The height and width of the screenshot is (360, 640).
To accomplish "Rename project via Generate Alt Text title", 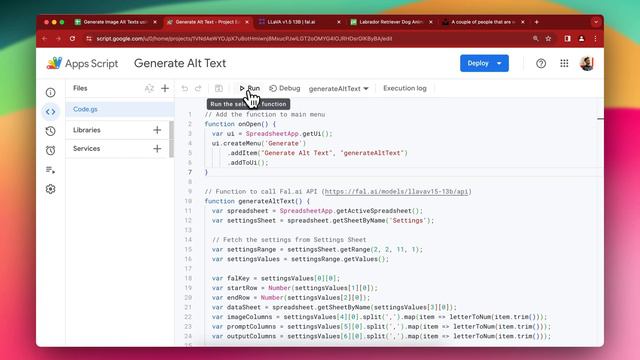I will point(180,63).
